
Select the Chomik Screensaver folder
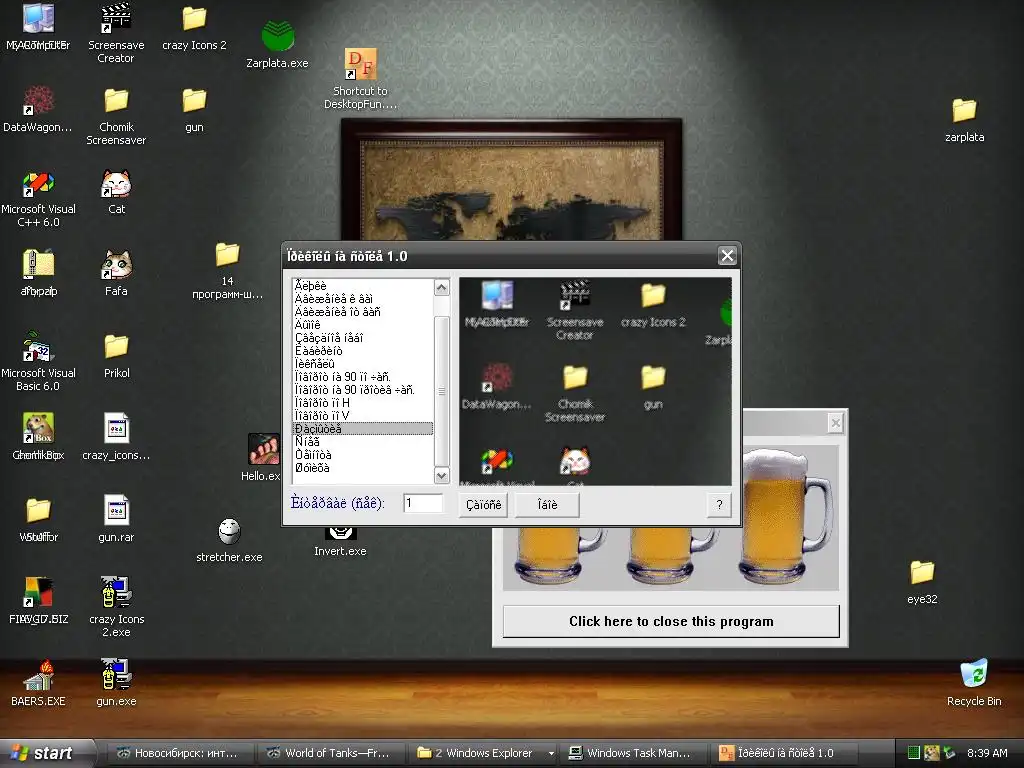pos(116,116)
